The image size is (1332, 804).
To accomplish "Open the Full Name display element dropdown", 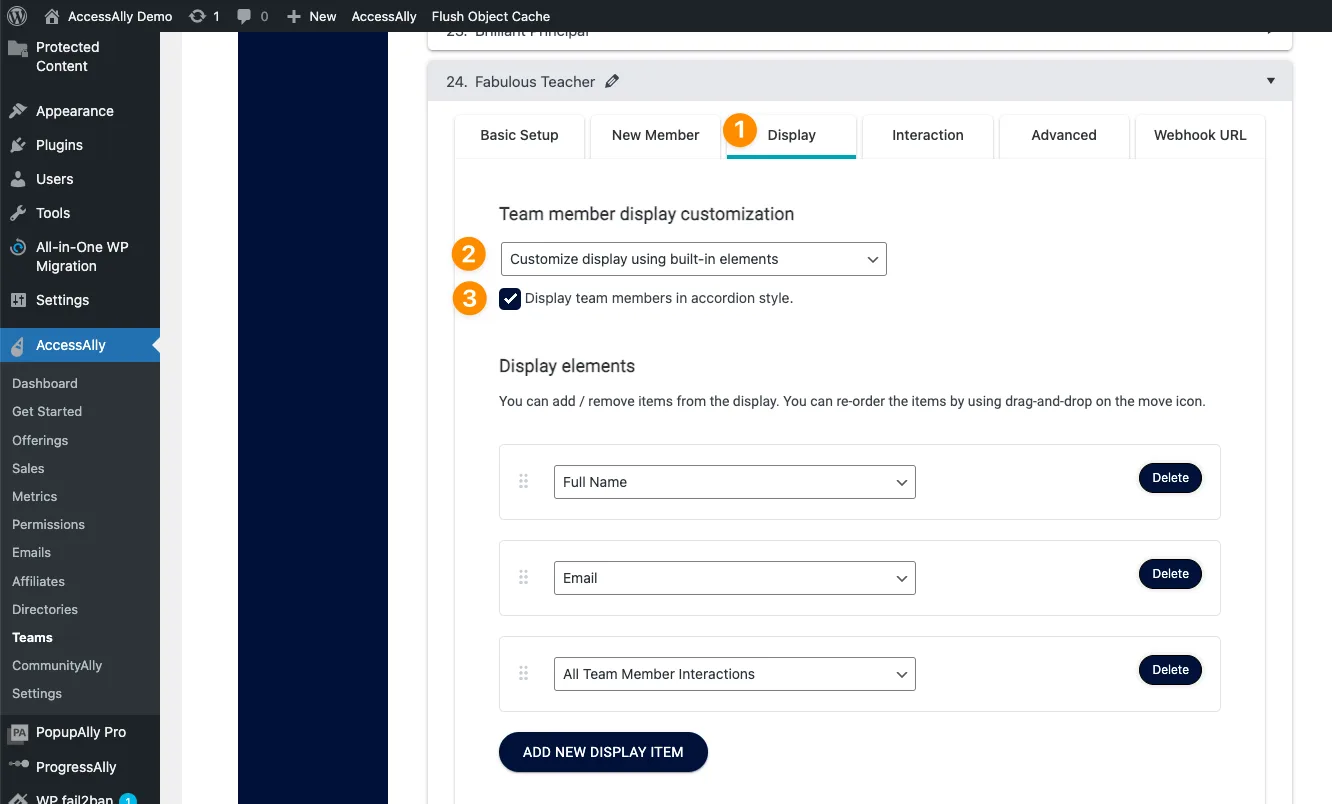I will tap(734, 482).
